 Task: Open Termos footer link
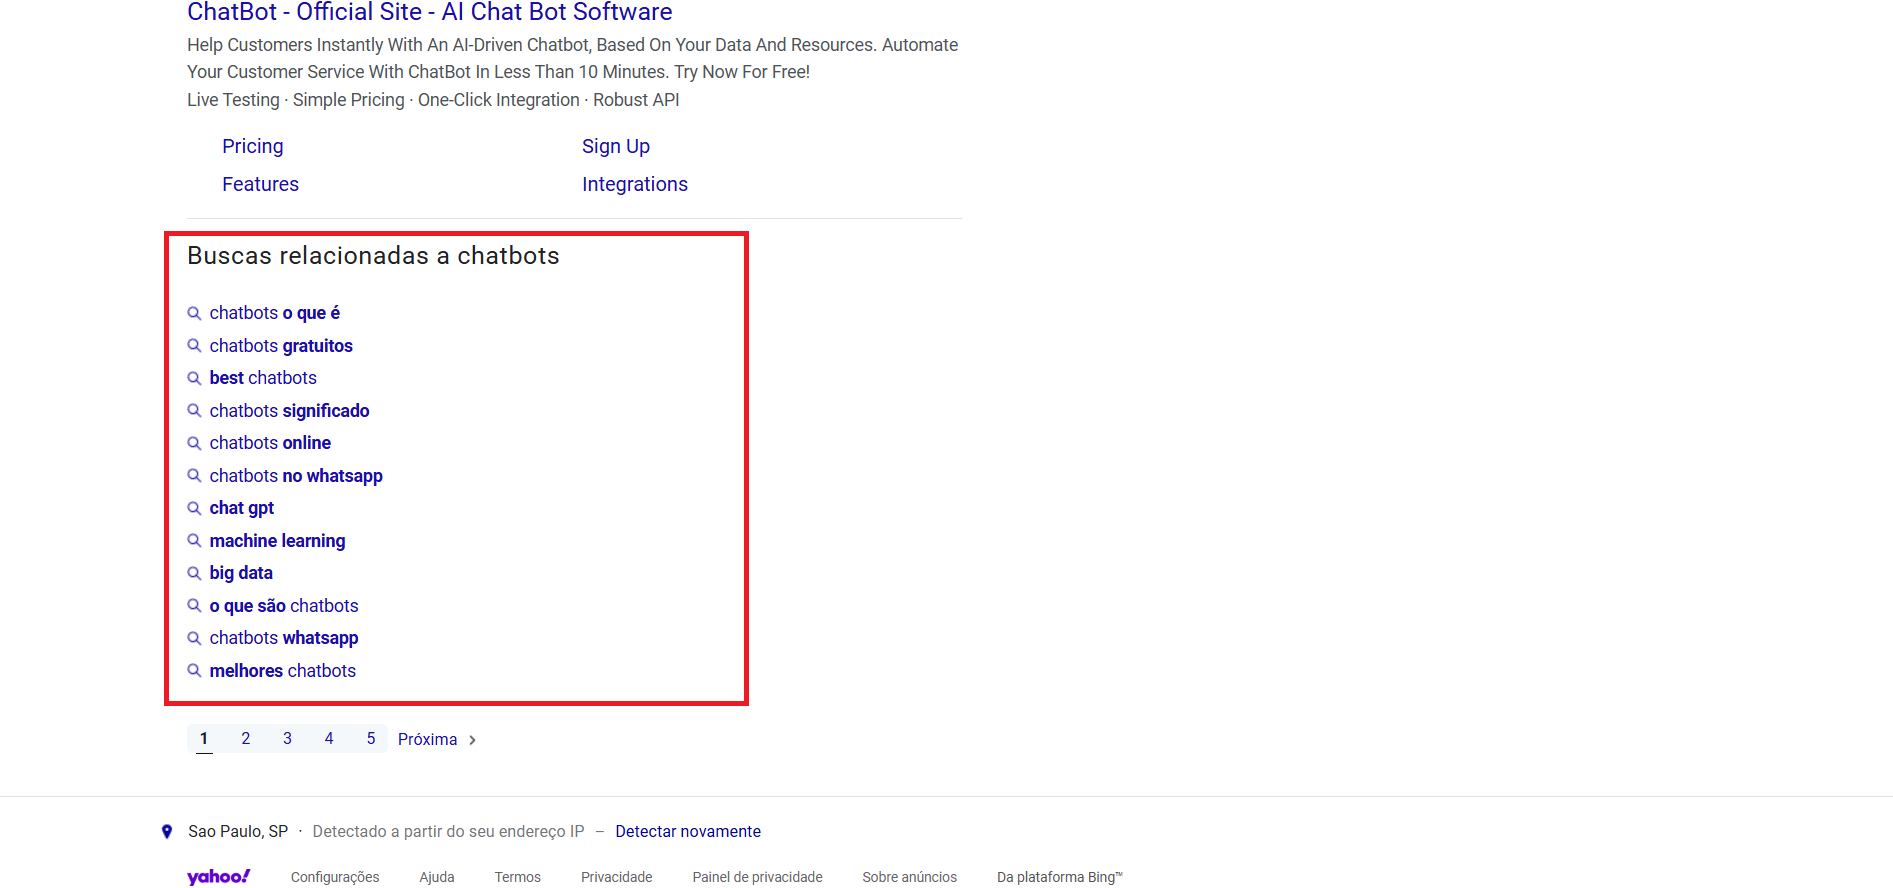[518, 877]
